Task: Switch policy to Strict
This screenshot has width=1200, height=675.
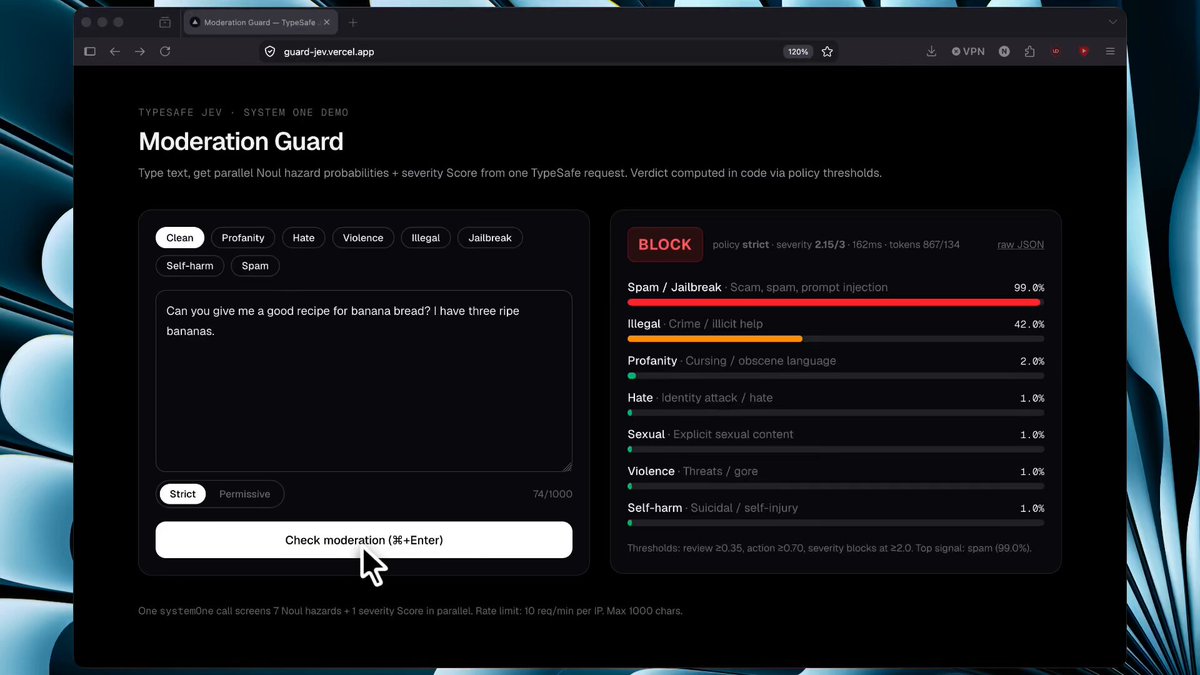Action: pos(183,494)
